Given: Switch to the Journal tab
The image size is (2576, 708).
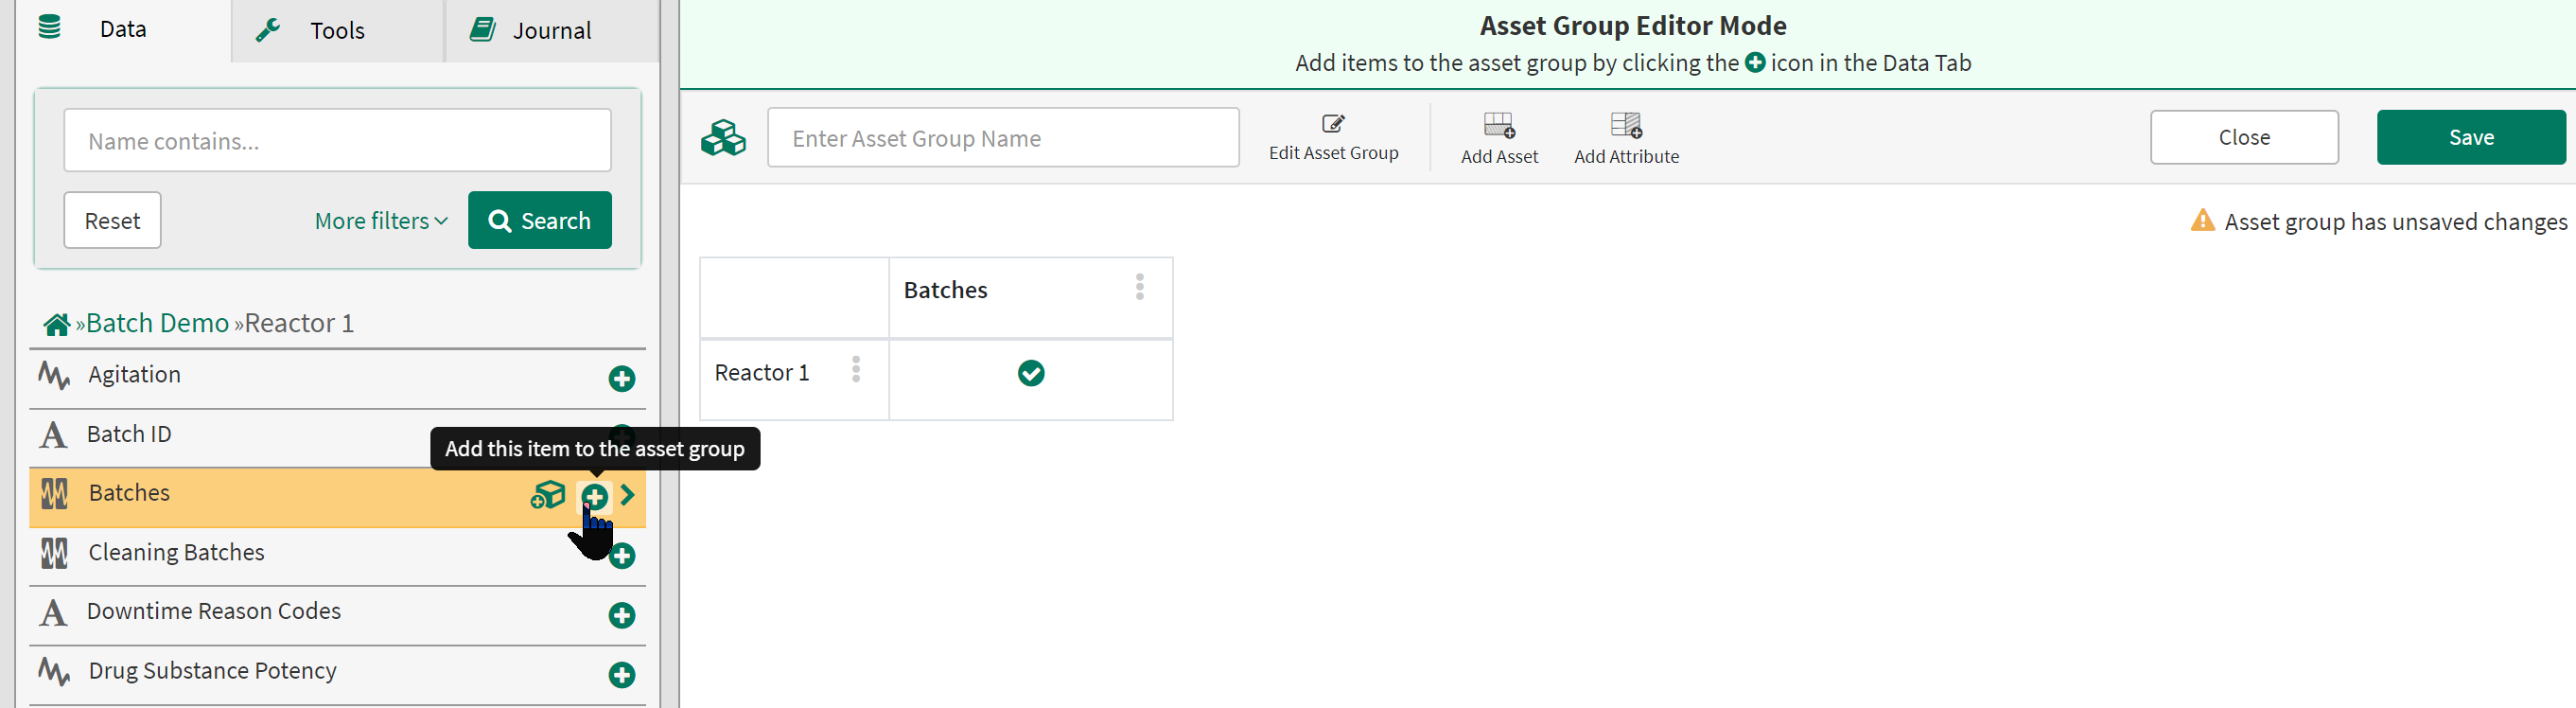Looking at the screenshot, I should pos(551,31).
